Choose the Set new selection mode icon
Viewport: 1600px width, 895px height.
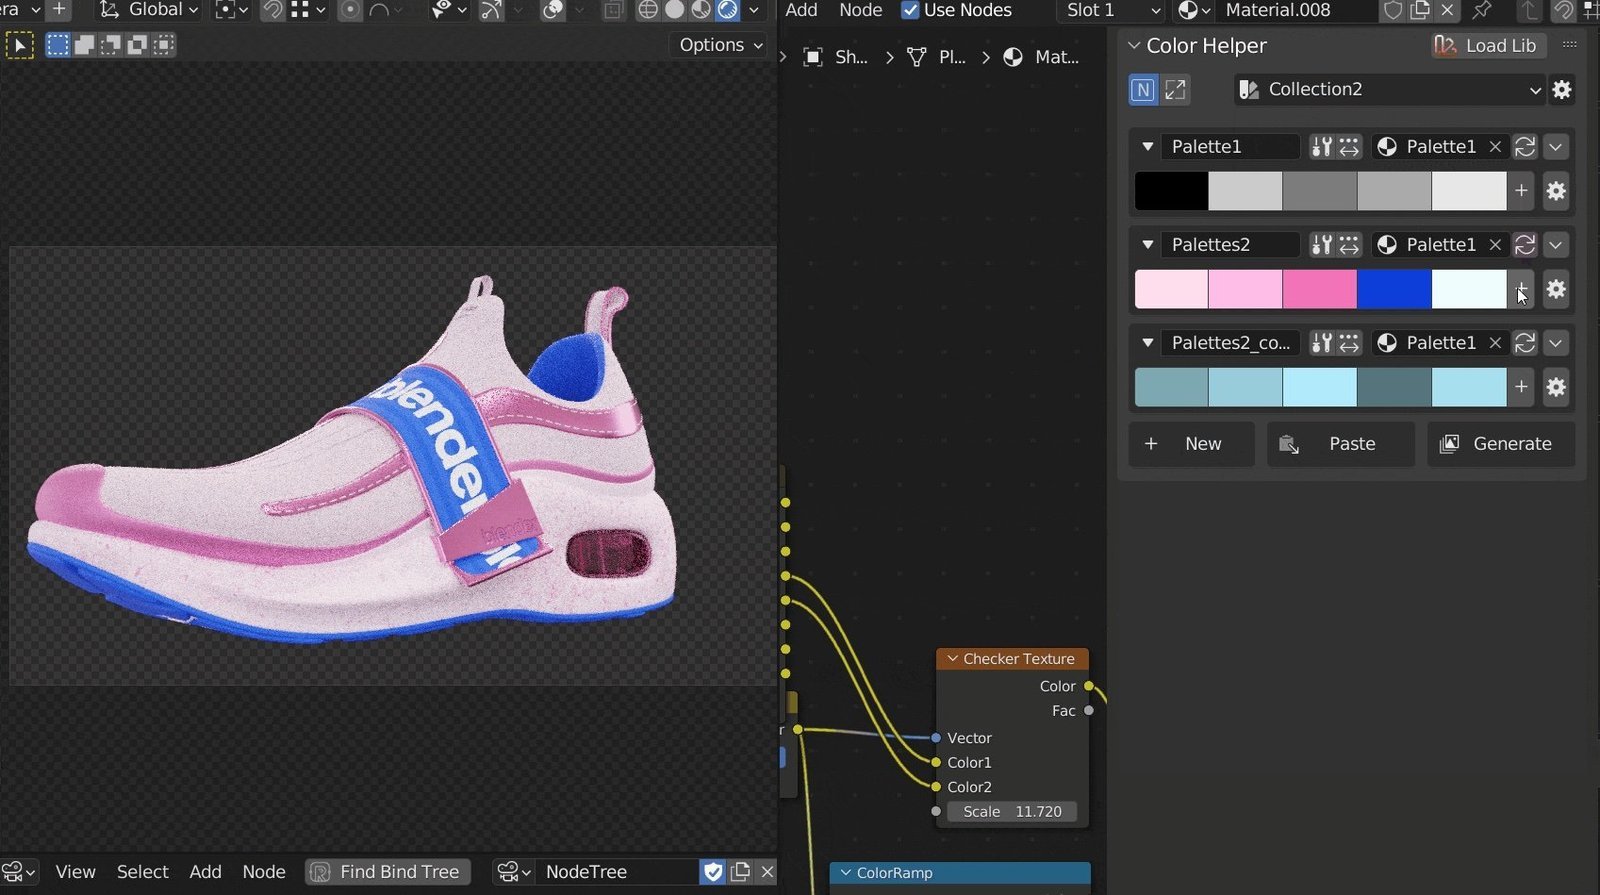tap(58, 45)
